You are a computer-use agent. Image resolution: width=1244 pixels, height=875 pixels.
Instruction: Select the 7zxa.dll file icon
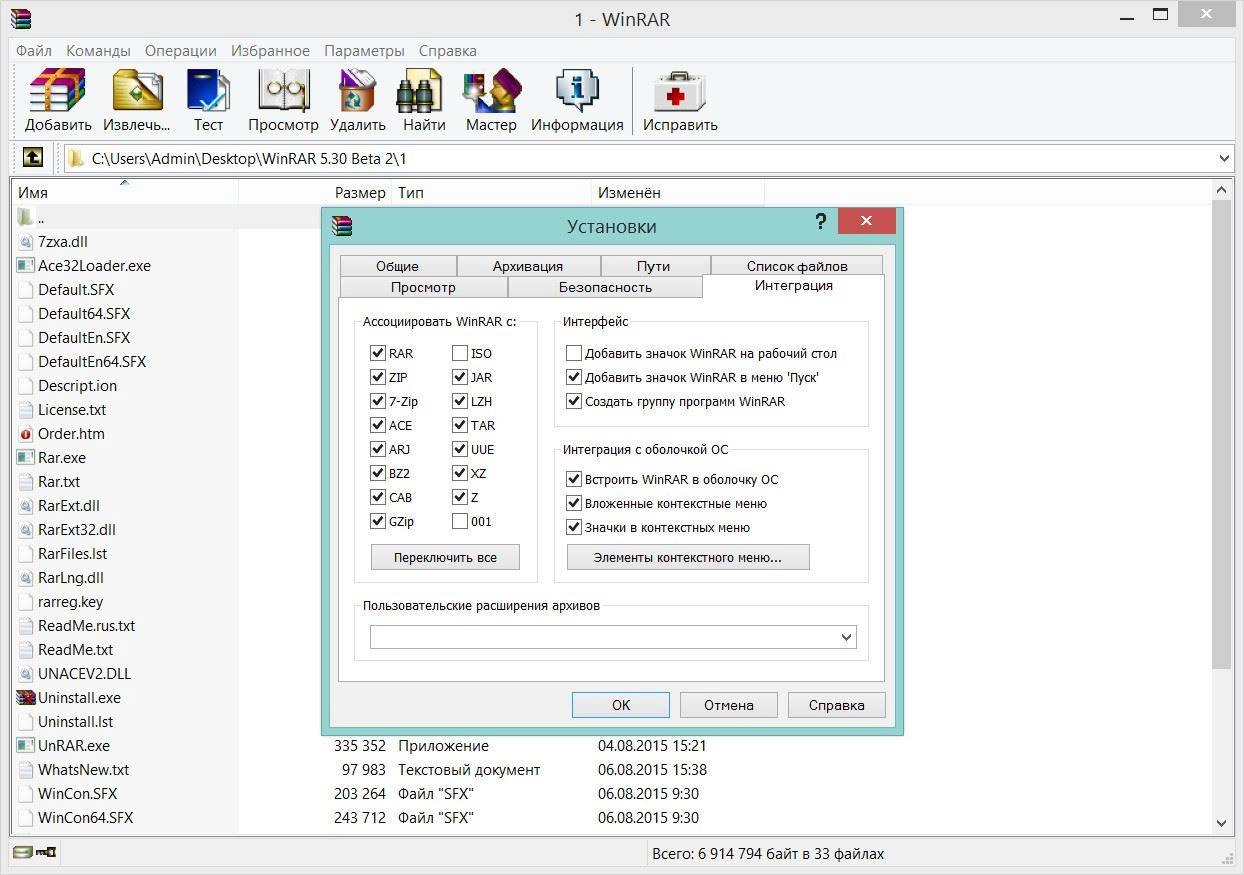click(26, 242)
